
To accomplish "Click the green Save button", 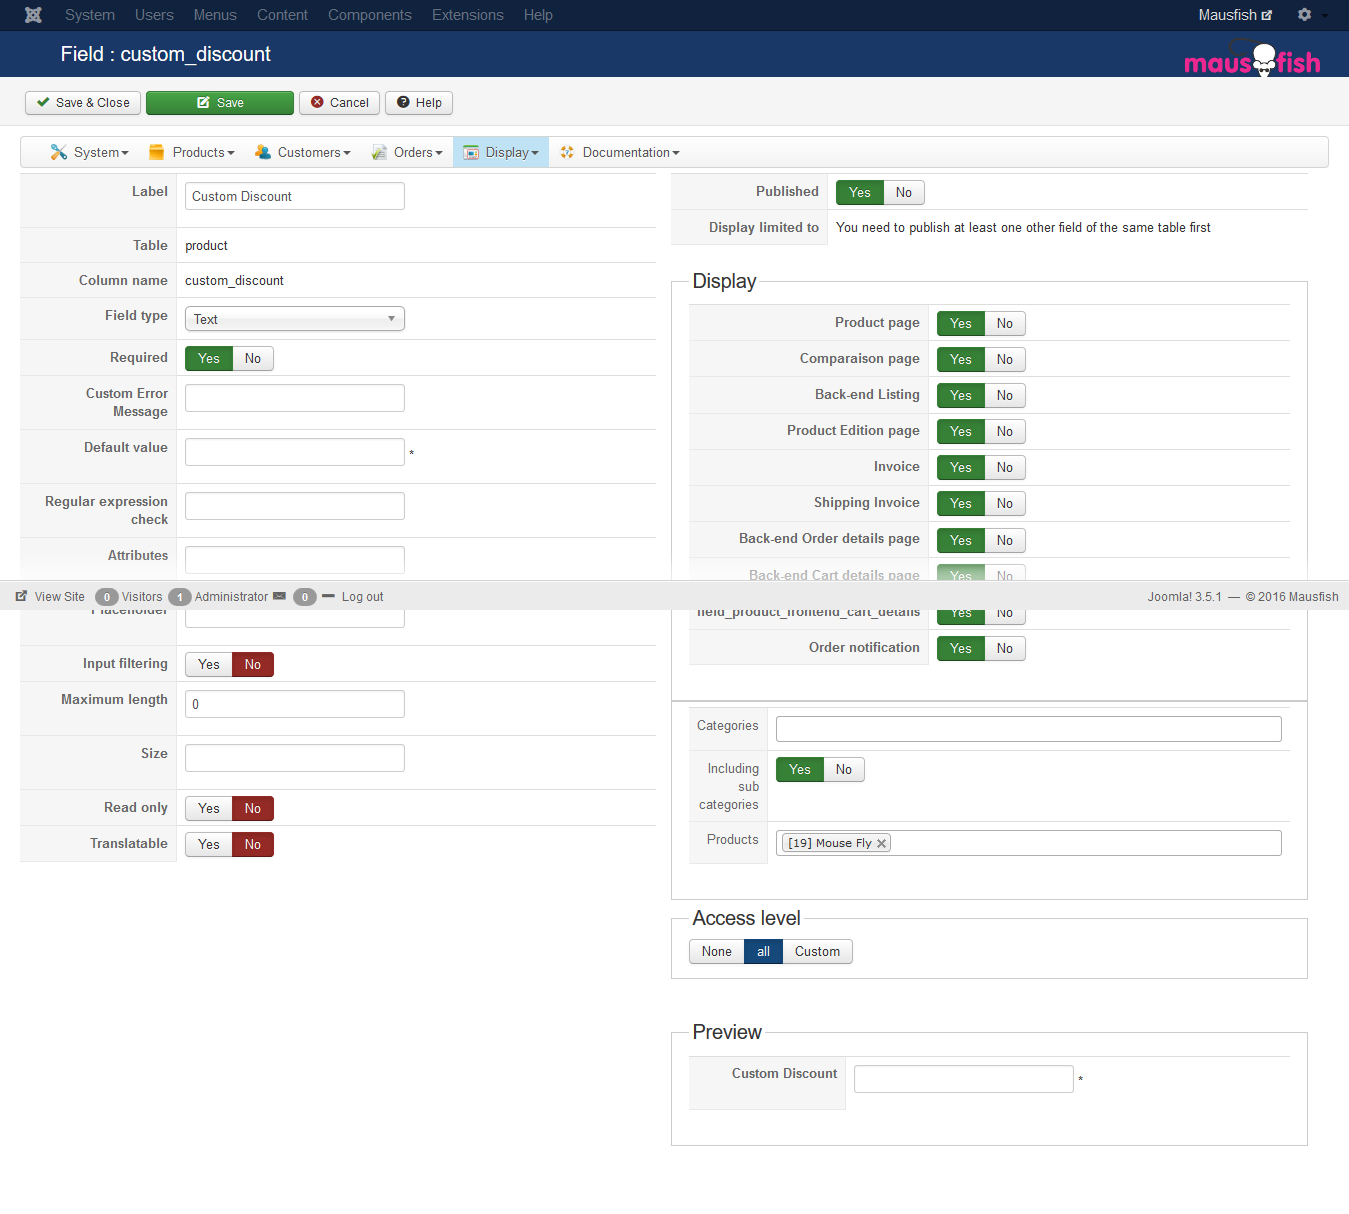I will click(x=220, y=103).
